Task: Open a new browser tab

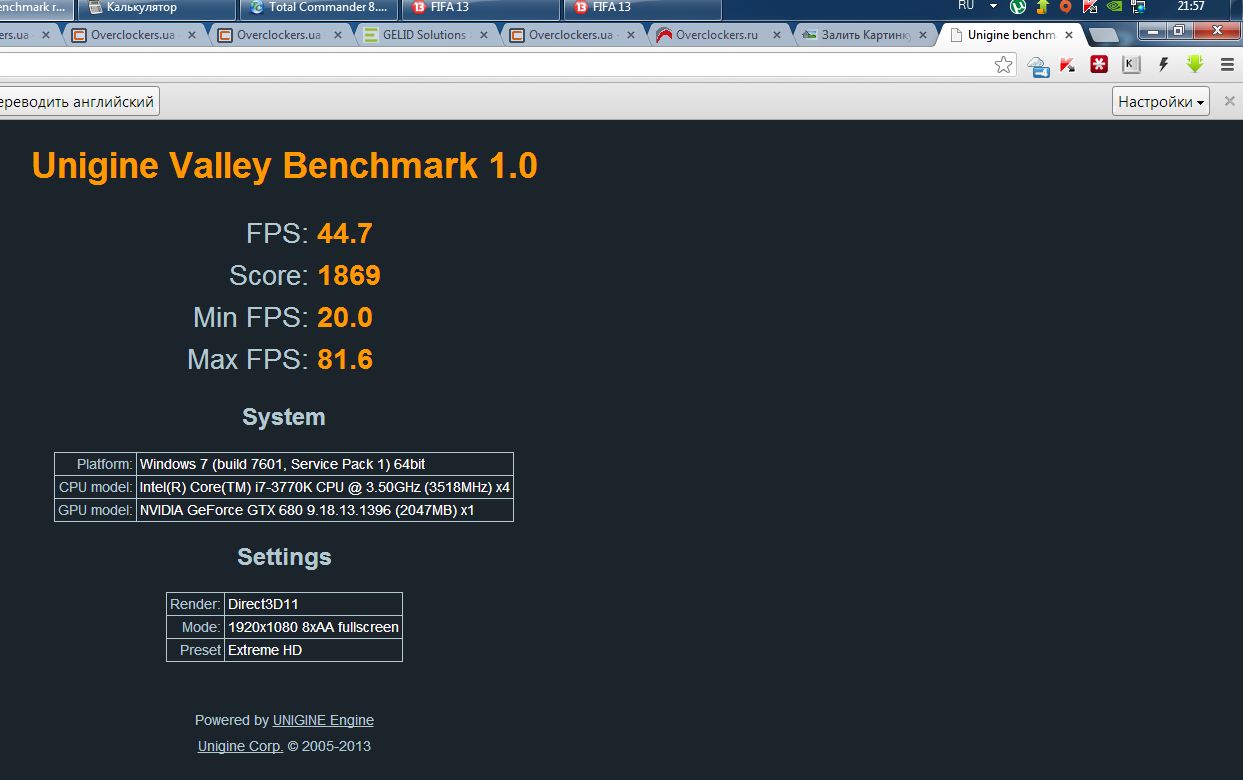Action: pos(1104,35)
